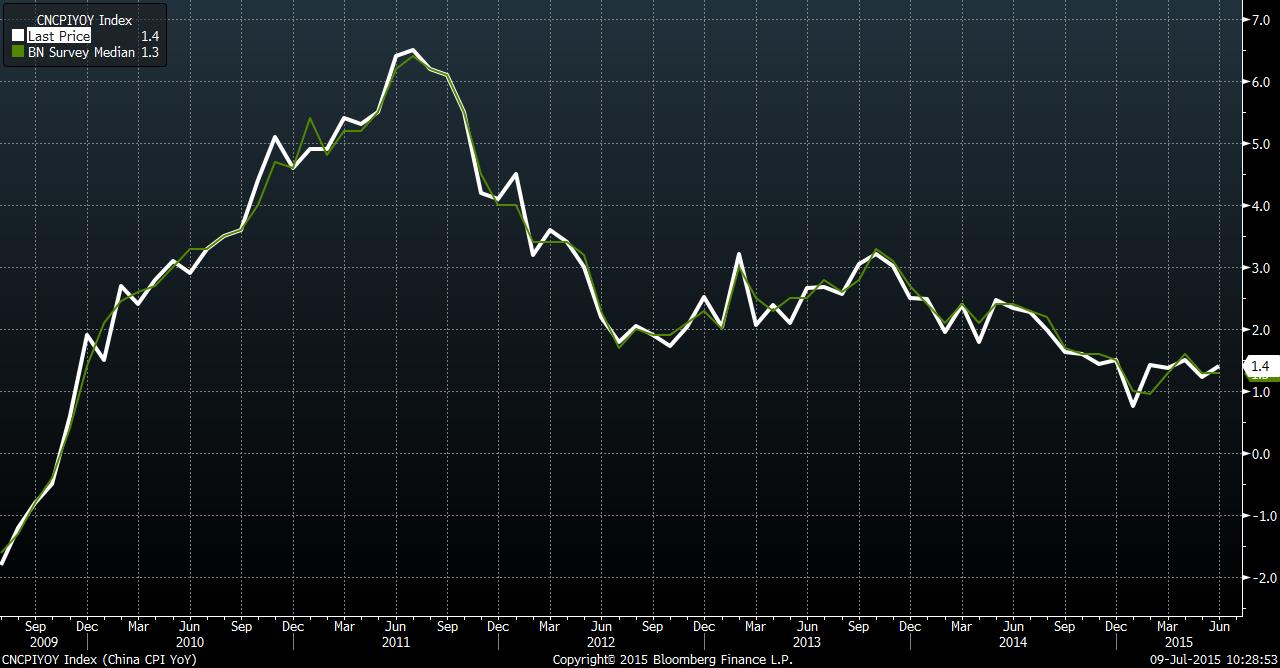The height and width of the screenshot is (668, 1280).
Task: Click the white Last Price legend swatch
Action: tap(17, 36)
